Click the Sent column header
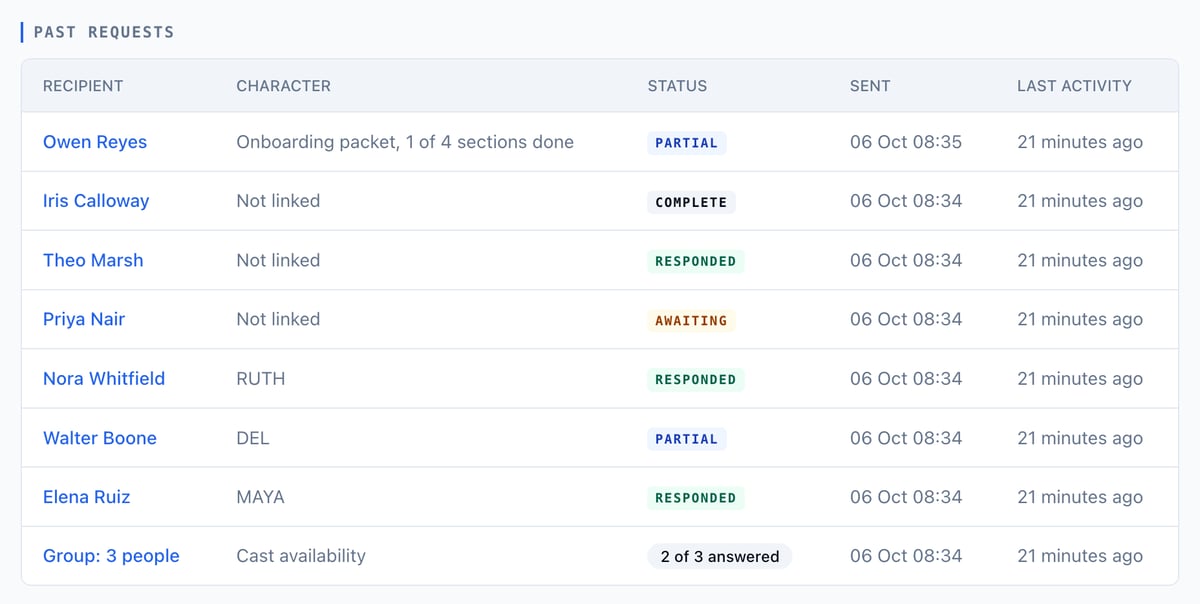This screenshot has height=604, width=1200. [870, 86]
